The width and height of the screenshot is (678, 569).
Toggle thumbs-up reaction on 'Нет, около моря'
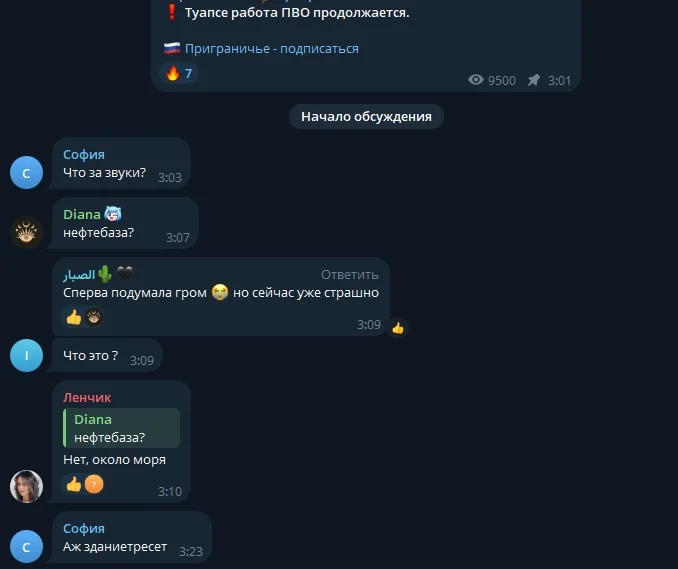[x=74, y=484]
